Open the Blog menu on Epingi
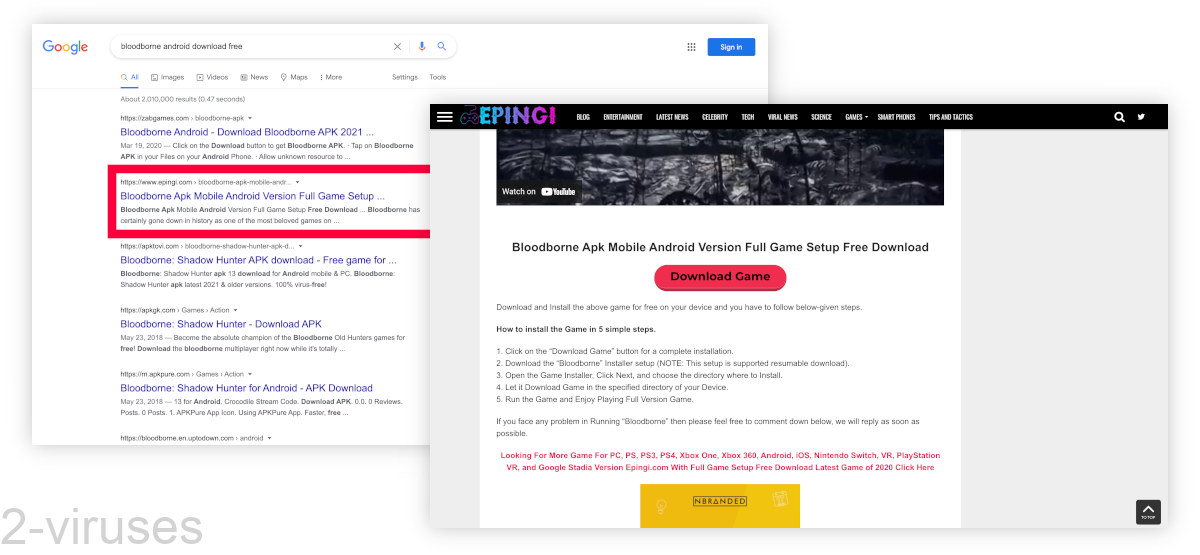The height and width of the screenshot is (555, 1200). click(583, 117)
